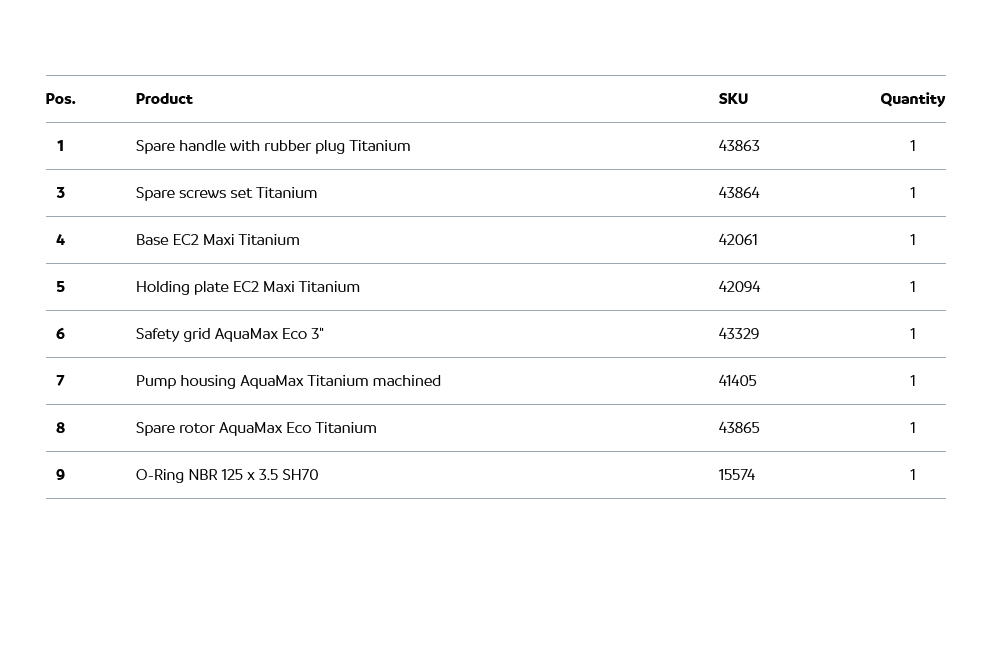Viewport: 985px width, 645px height.
Task: Select Safety grid AquaMax Eco 3" entry
Action: (x=229, y=334)
